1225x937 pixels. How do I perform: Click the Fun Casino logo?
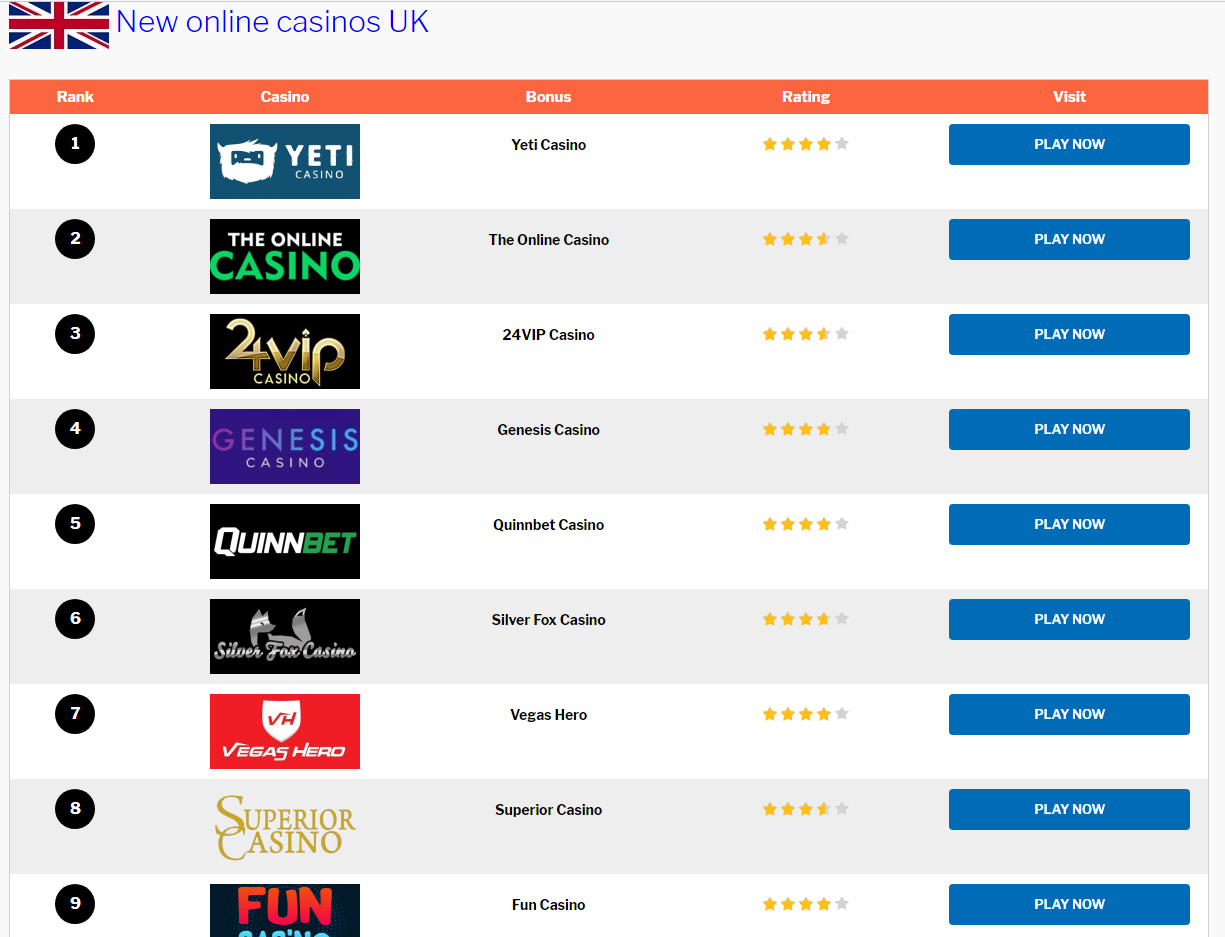285,910
